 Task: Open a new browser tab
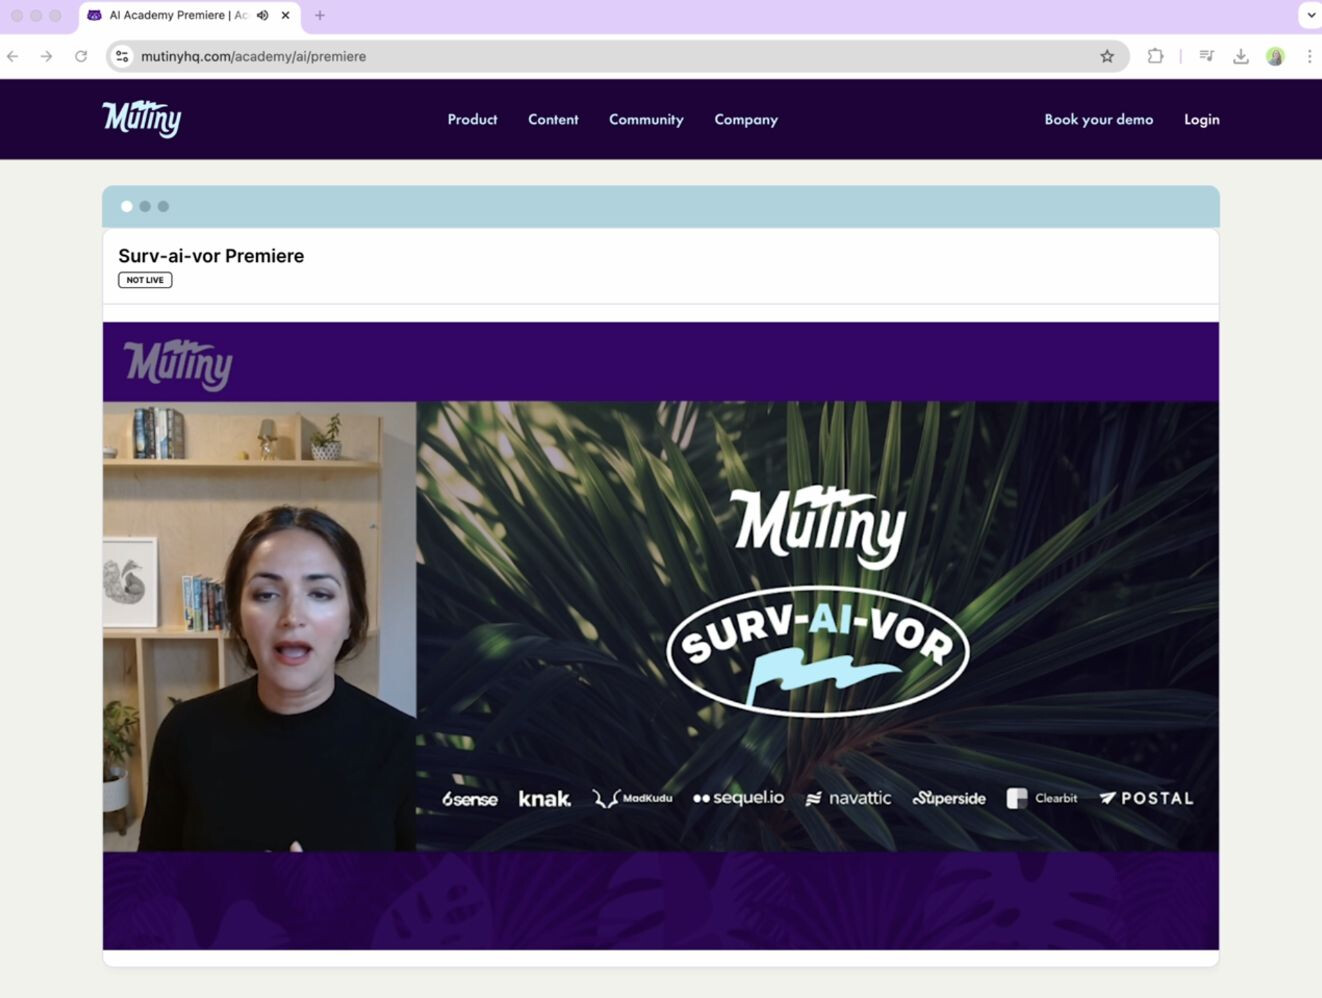(320, 15)
